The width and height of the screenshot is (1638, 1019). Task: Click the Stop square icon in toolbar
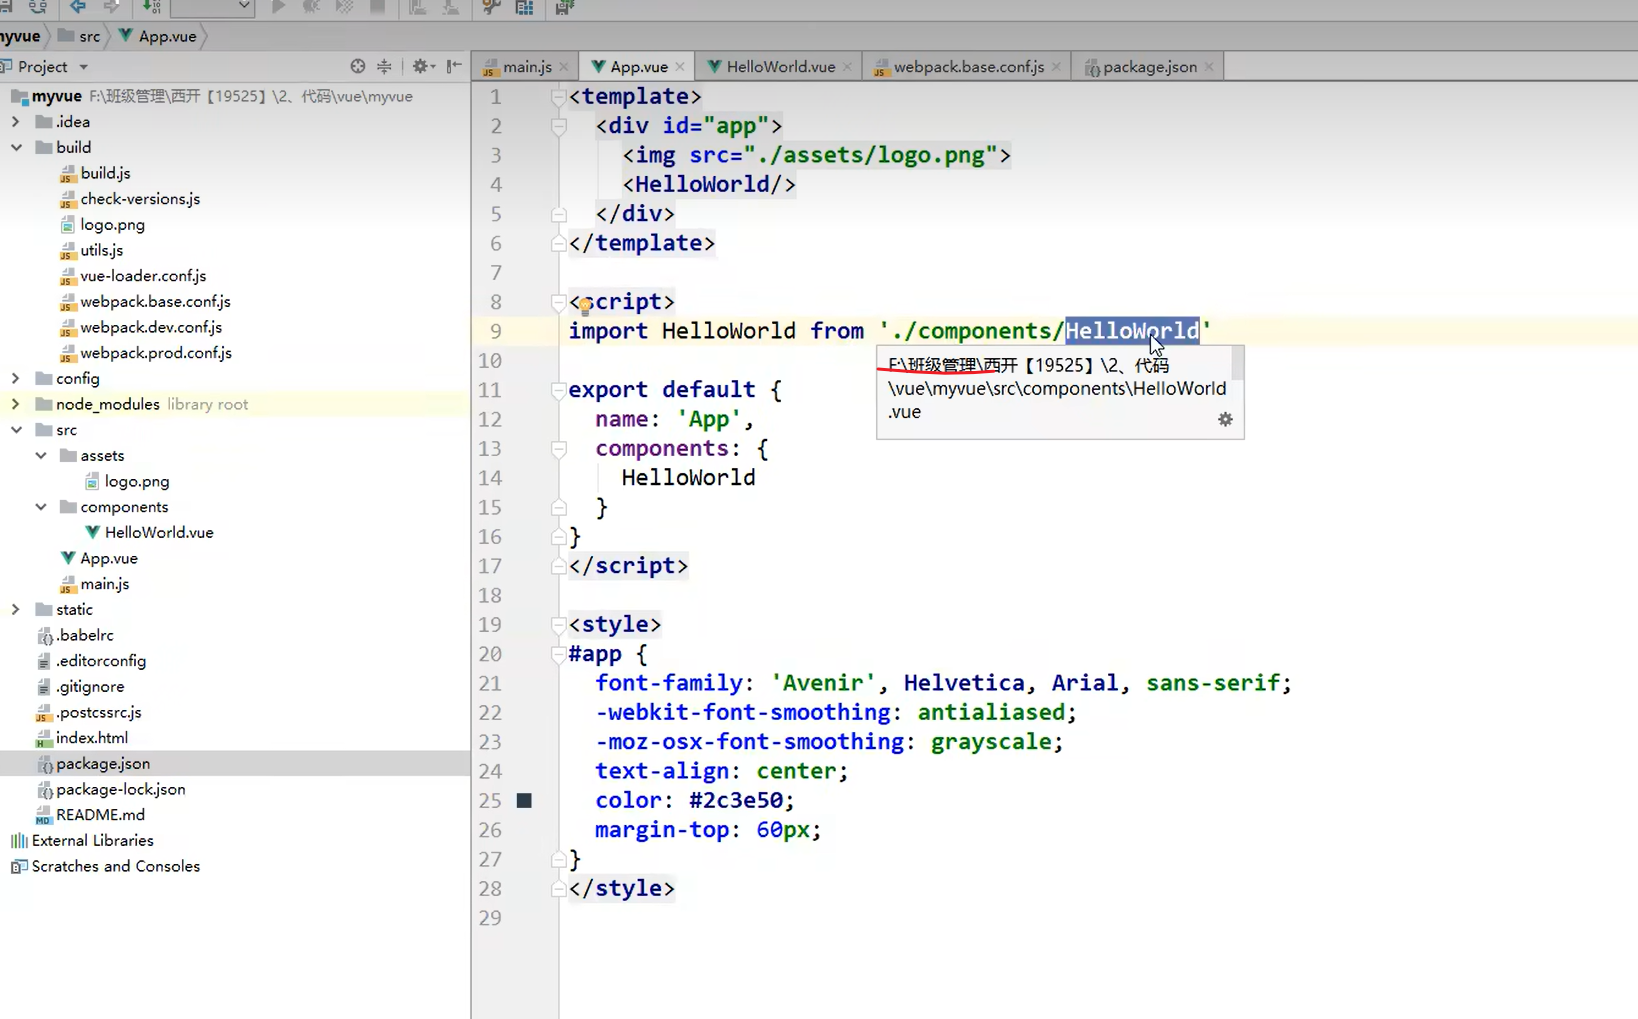377,7
